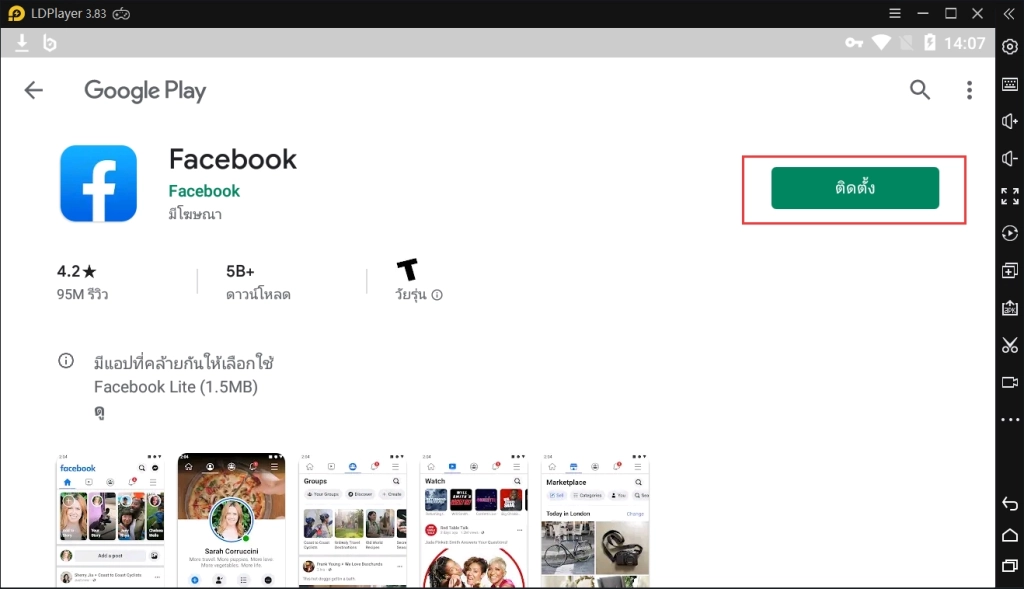The height and width of the screenshot is (589, 1024).
Task: Click the Facebook app title
Action: (232, 159)
